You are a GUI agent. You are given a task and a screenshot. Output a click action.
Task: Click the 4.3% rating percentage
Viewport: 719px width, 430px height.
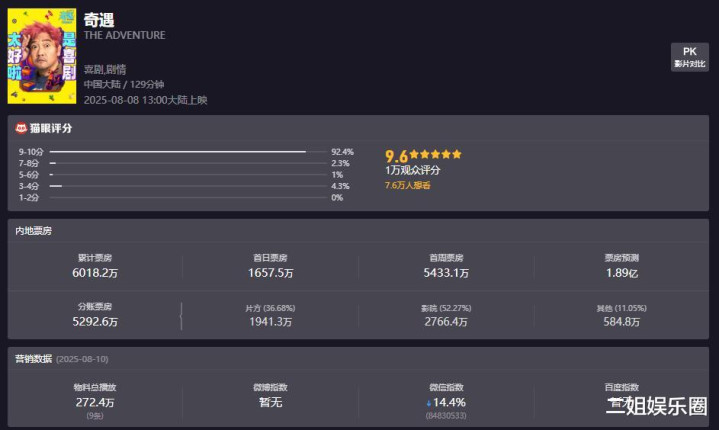(340, 186)
